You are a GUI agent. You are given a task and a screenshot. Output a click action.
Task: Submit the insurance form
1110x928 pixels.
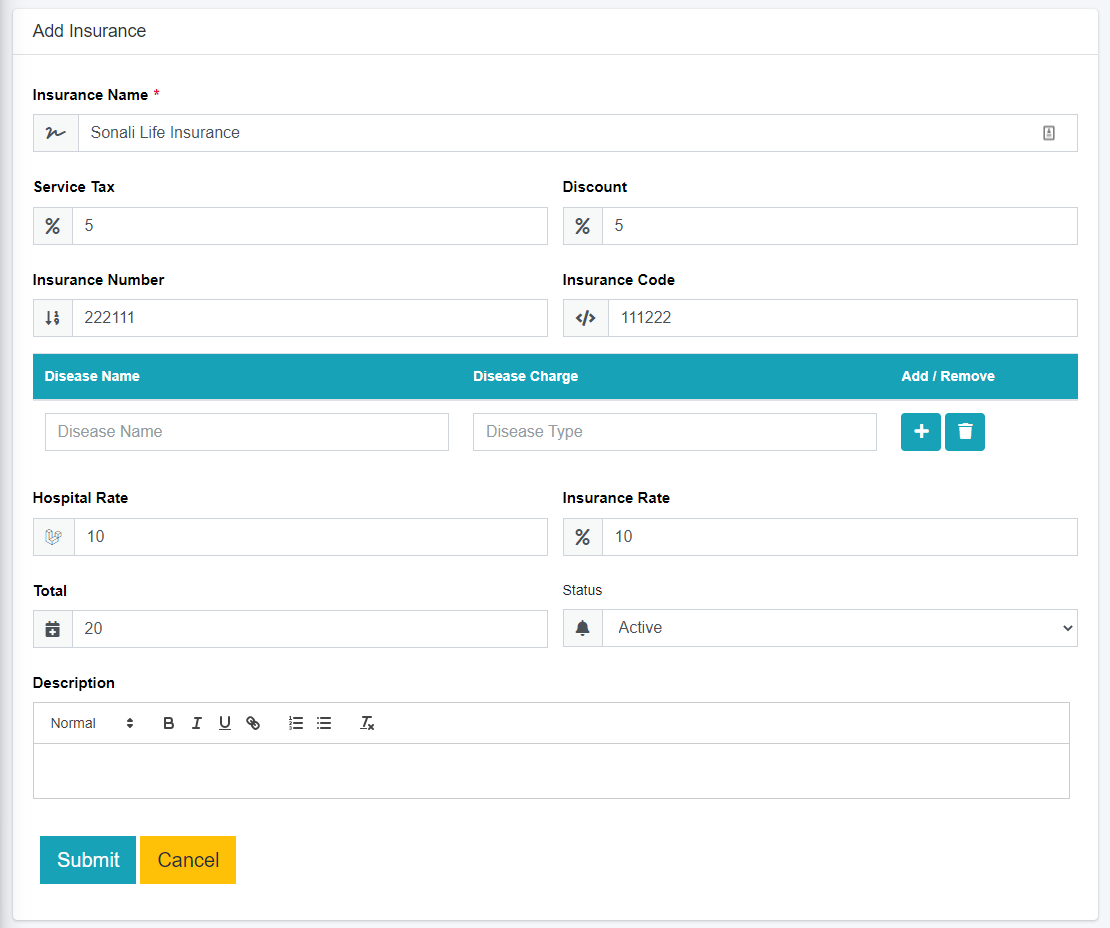(88, 860)
